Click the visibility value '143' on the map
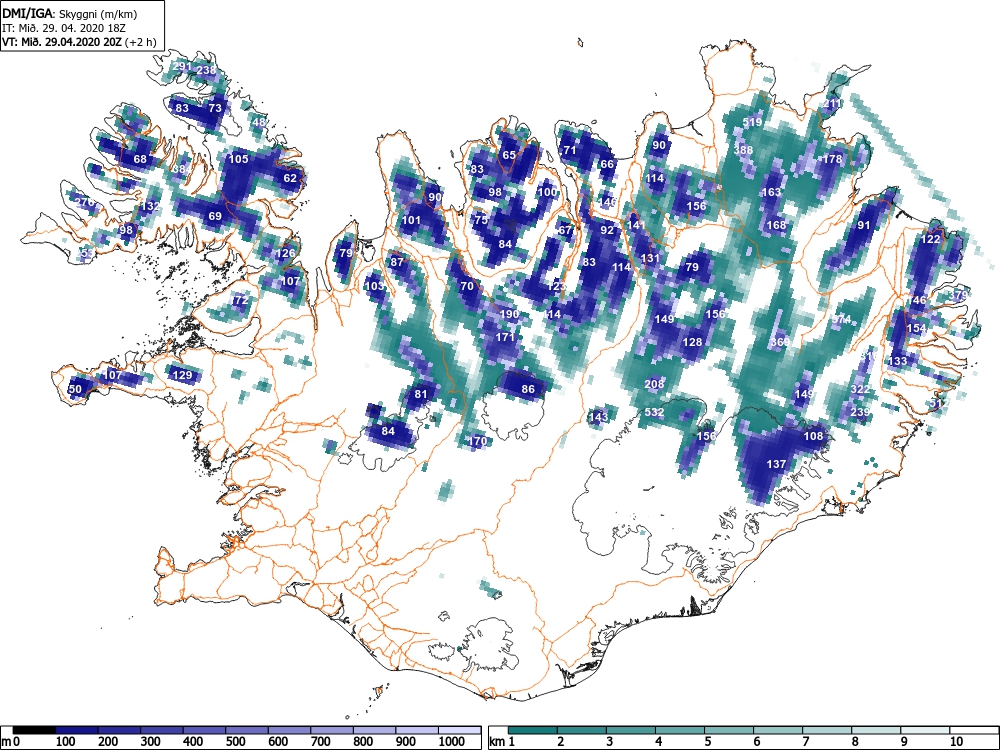 pos(598,417)
